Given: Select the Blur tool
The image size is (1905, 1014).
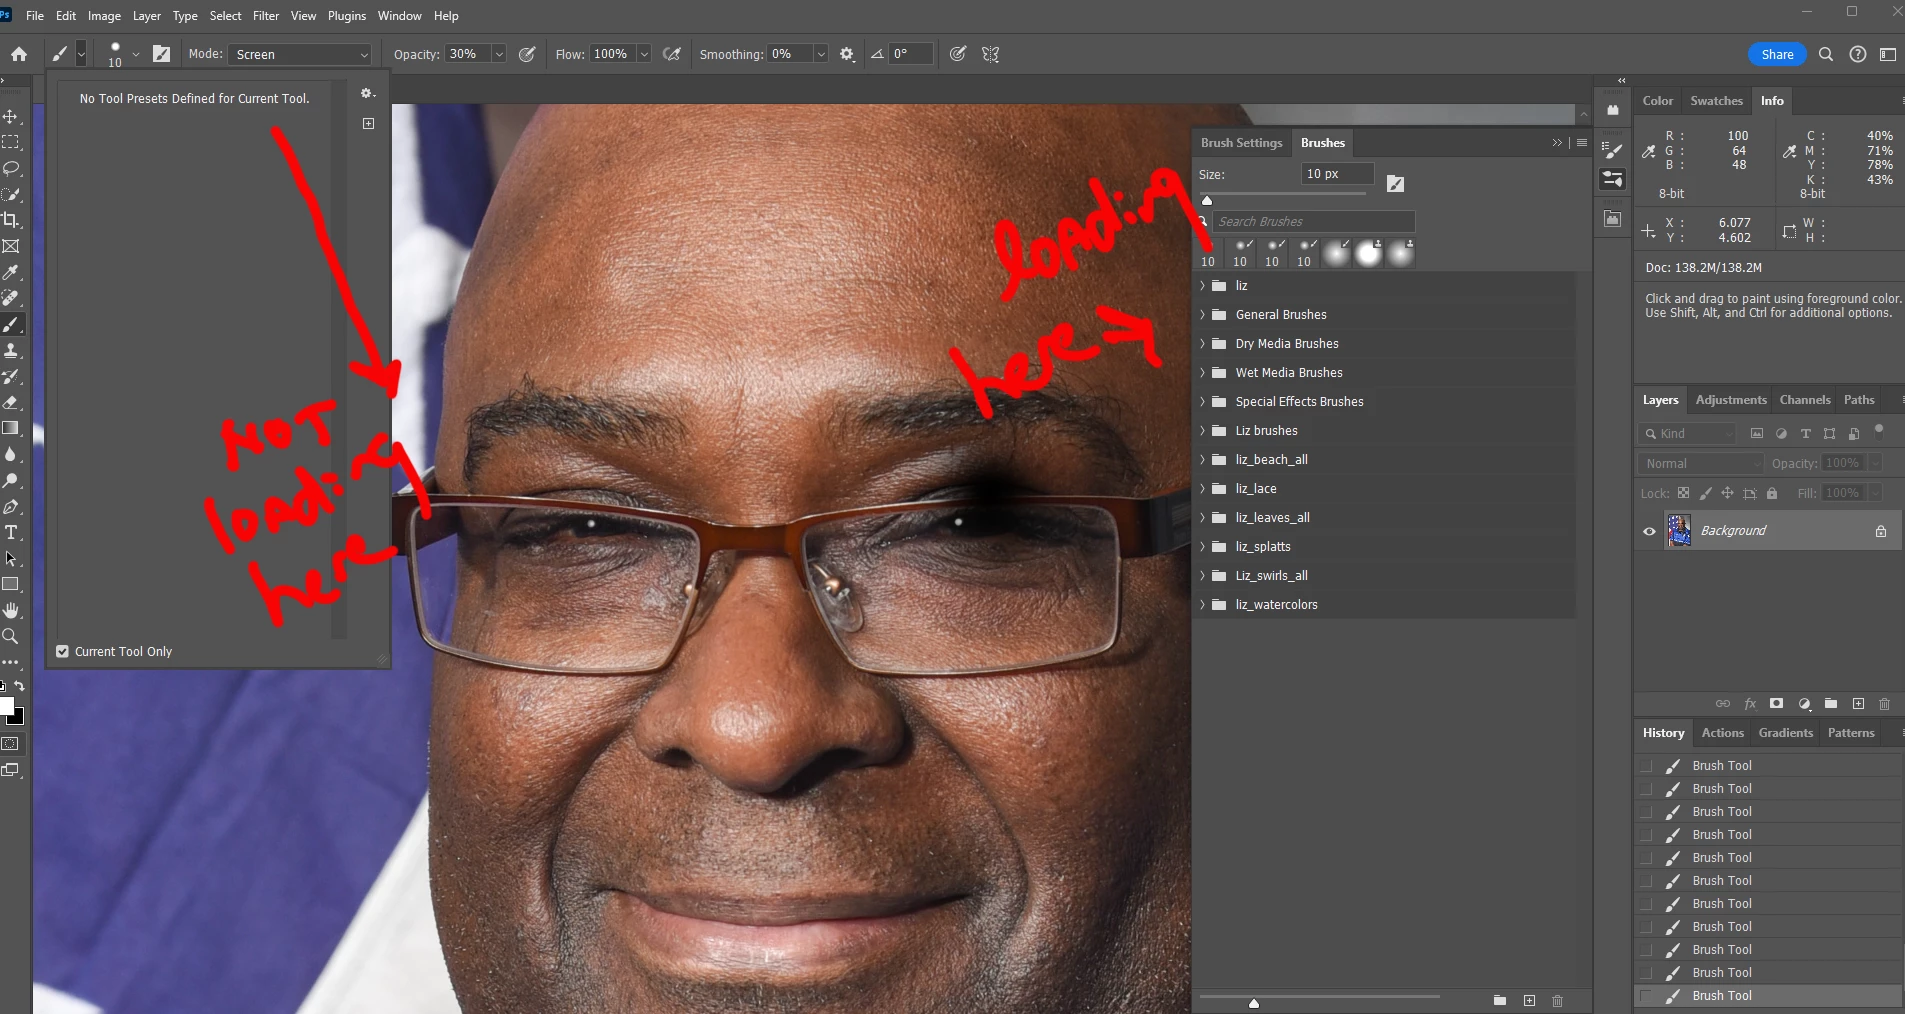Looking at the screenshot, I should tap(11, 454).
